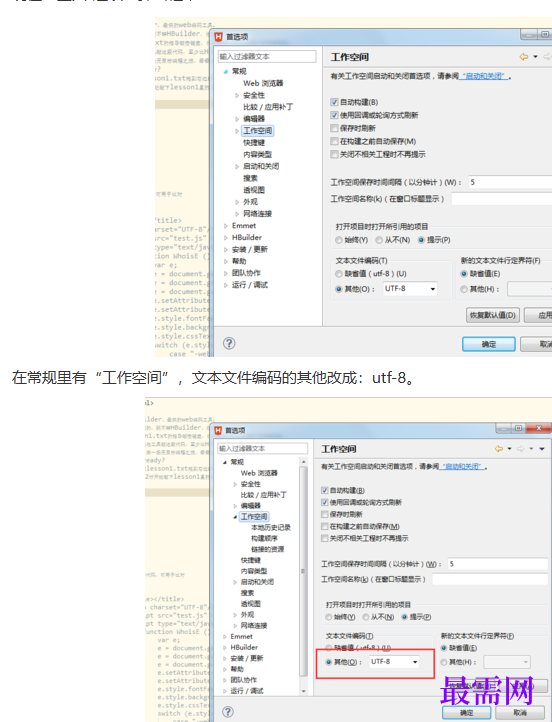Click 取消 button in lower dialog

520,712
